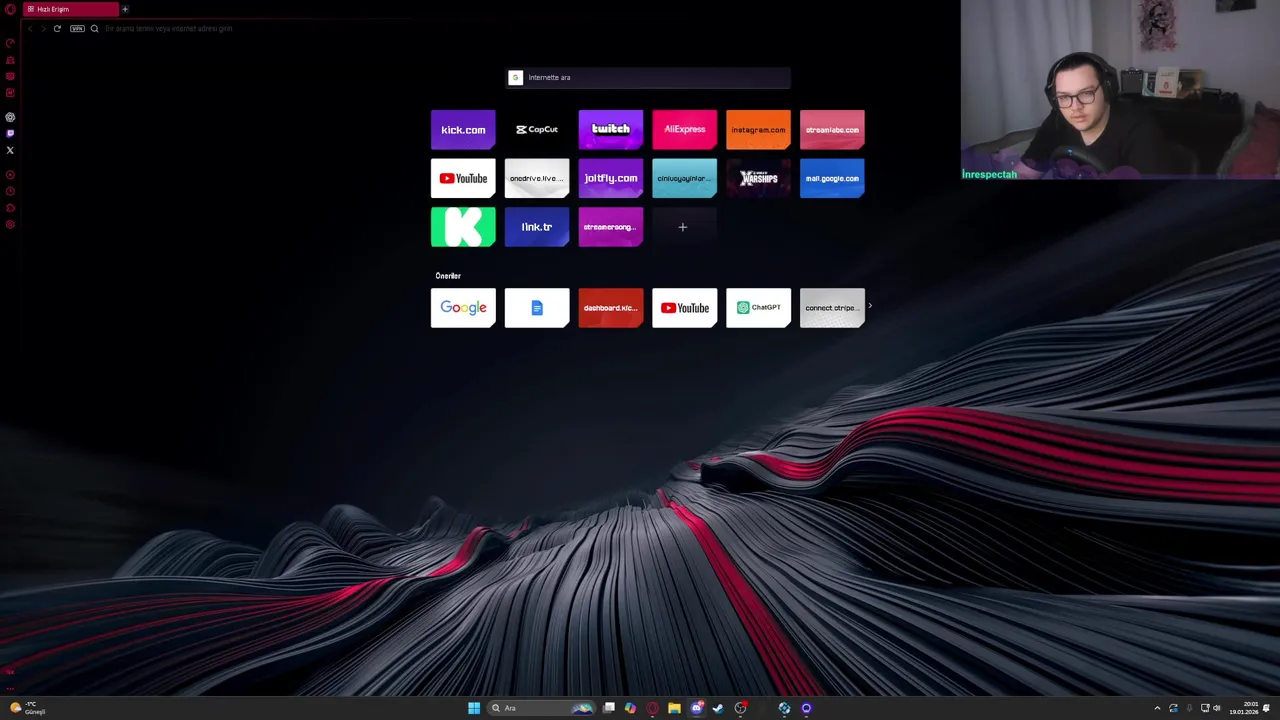Open the volume control in system tray
Screen dimensions: 1280x720
1217,708
